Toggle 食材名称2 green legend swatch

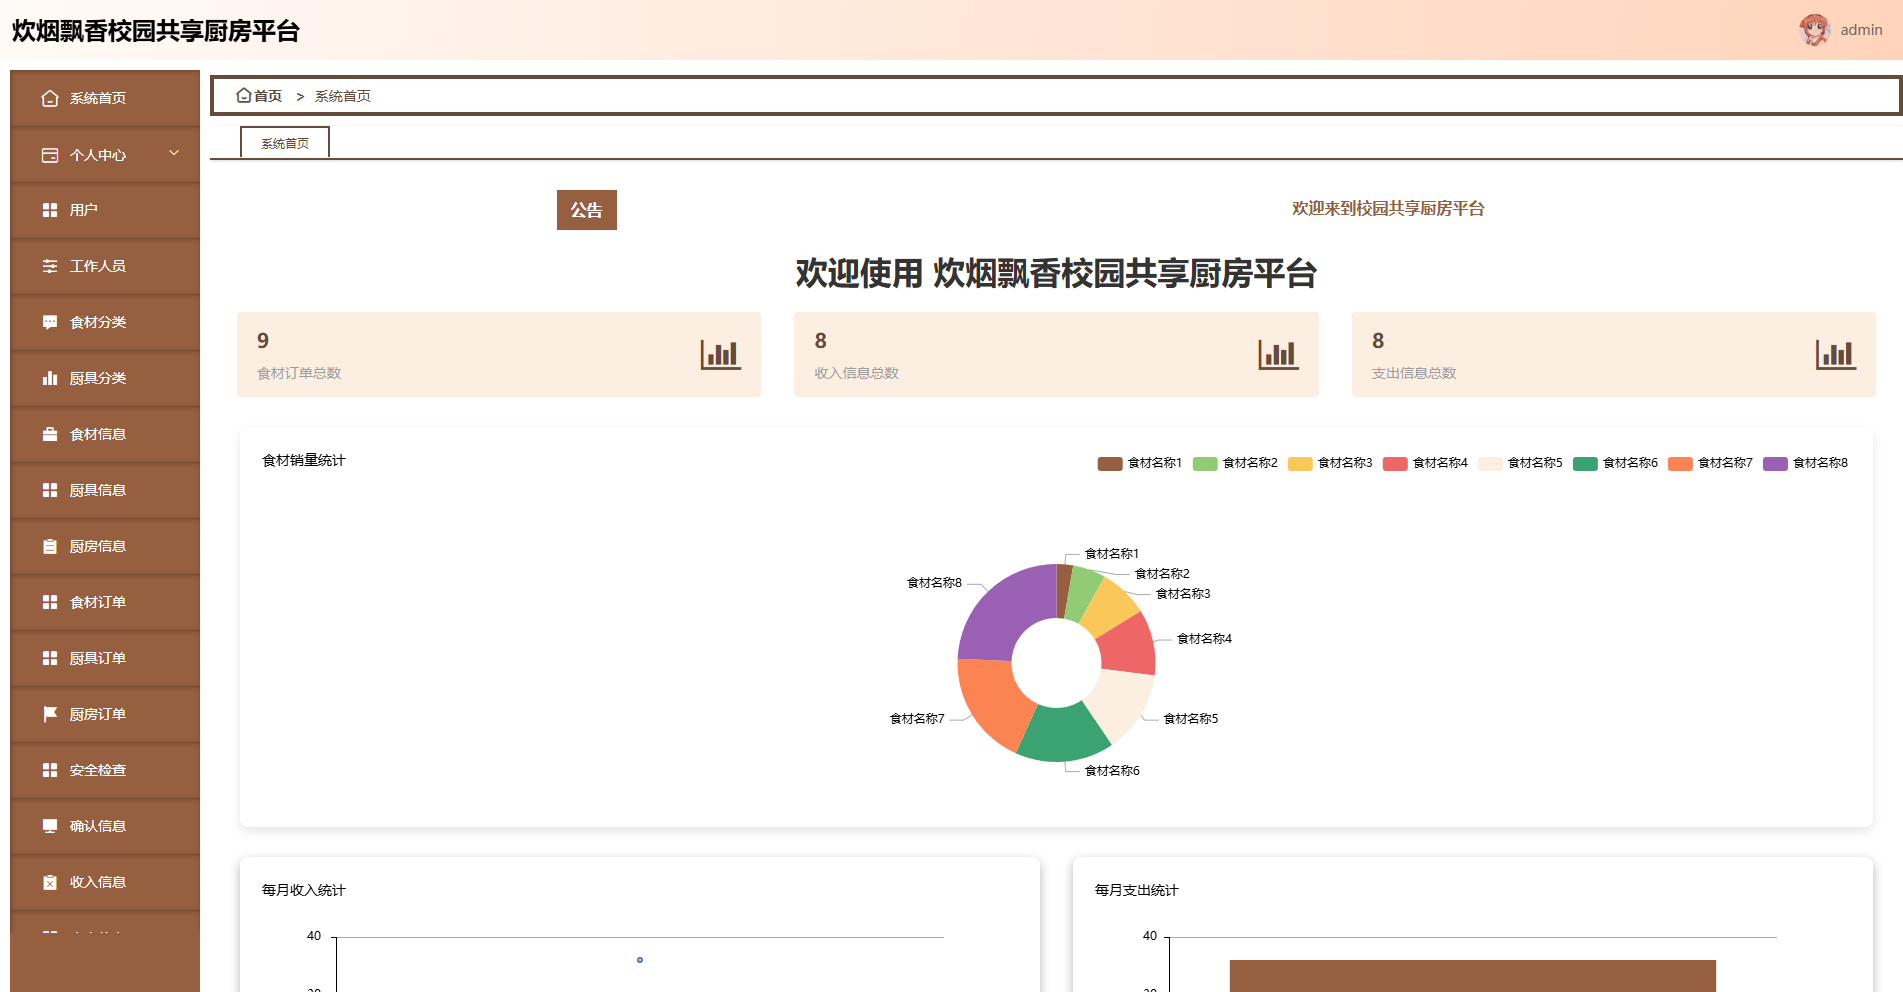click(1205, 463)
